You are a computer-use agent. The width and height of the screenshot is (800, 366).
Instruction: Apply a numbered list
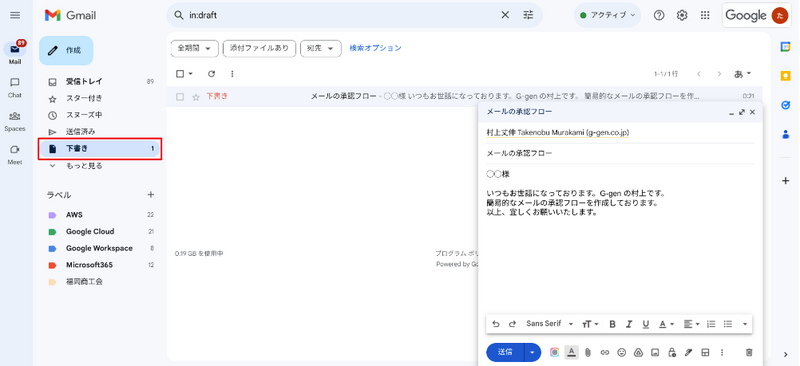point(711,324)
